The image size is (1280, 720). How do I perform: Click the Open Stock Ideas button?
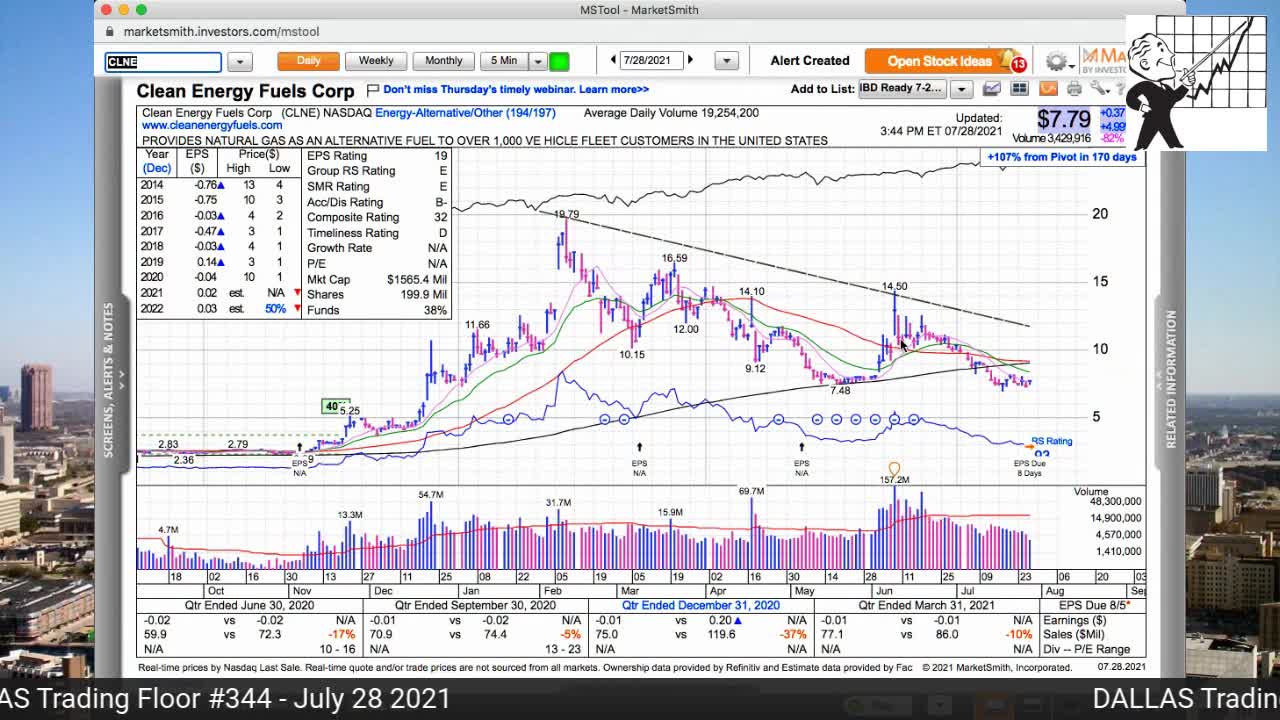tap(939, 61)
